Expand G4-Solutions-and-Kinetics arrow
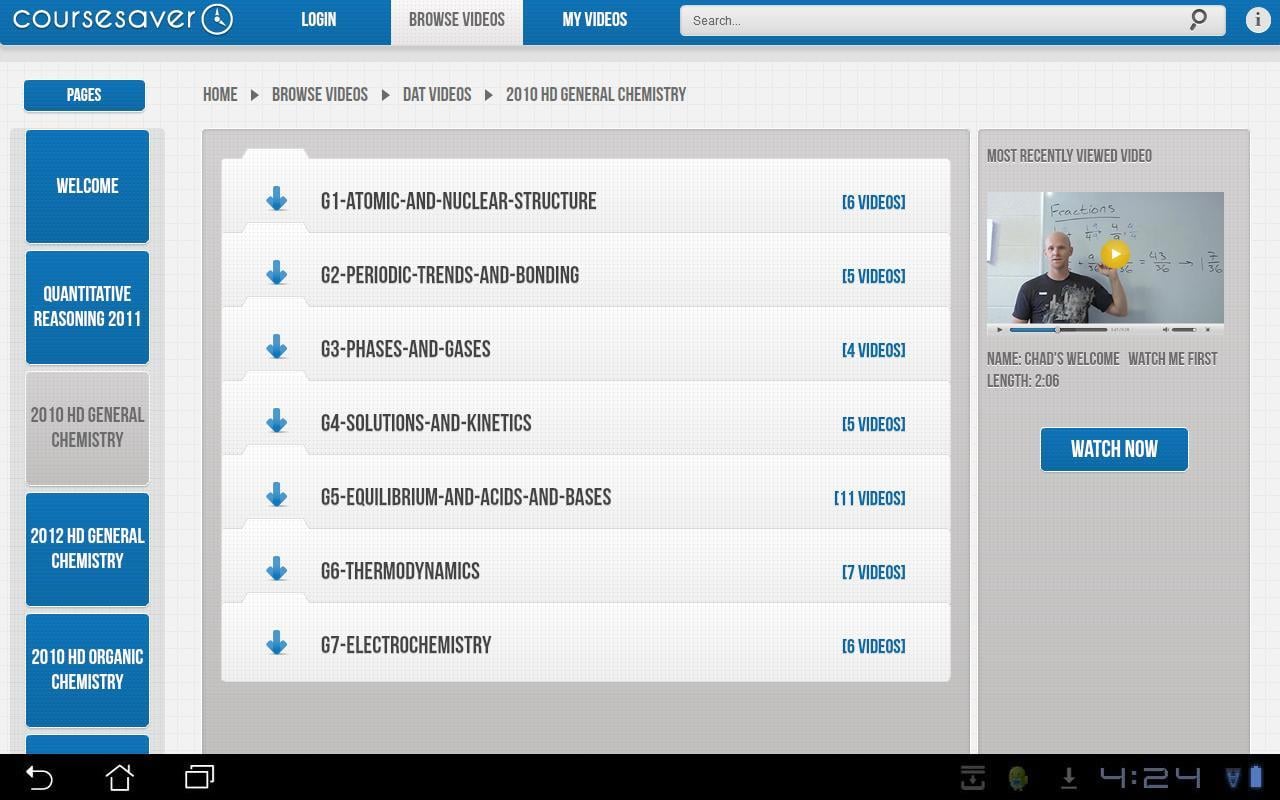This screenshot has width=1280, height=800. 277,421
